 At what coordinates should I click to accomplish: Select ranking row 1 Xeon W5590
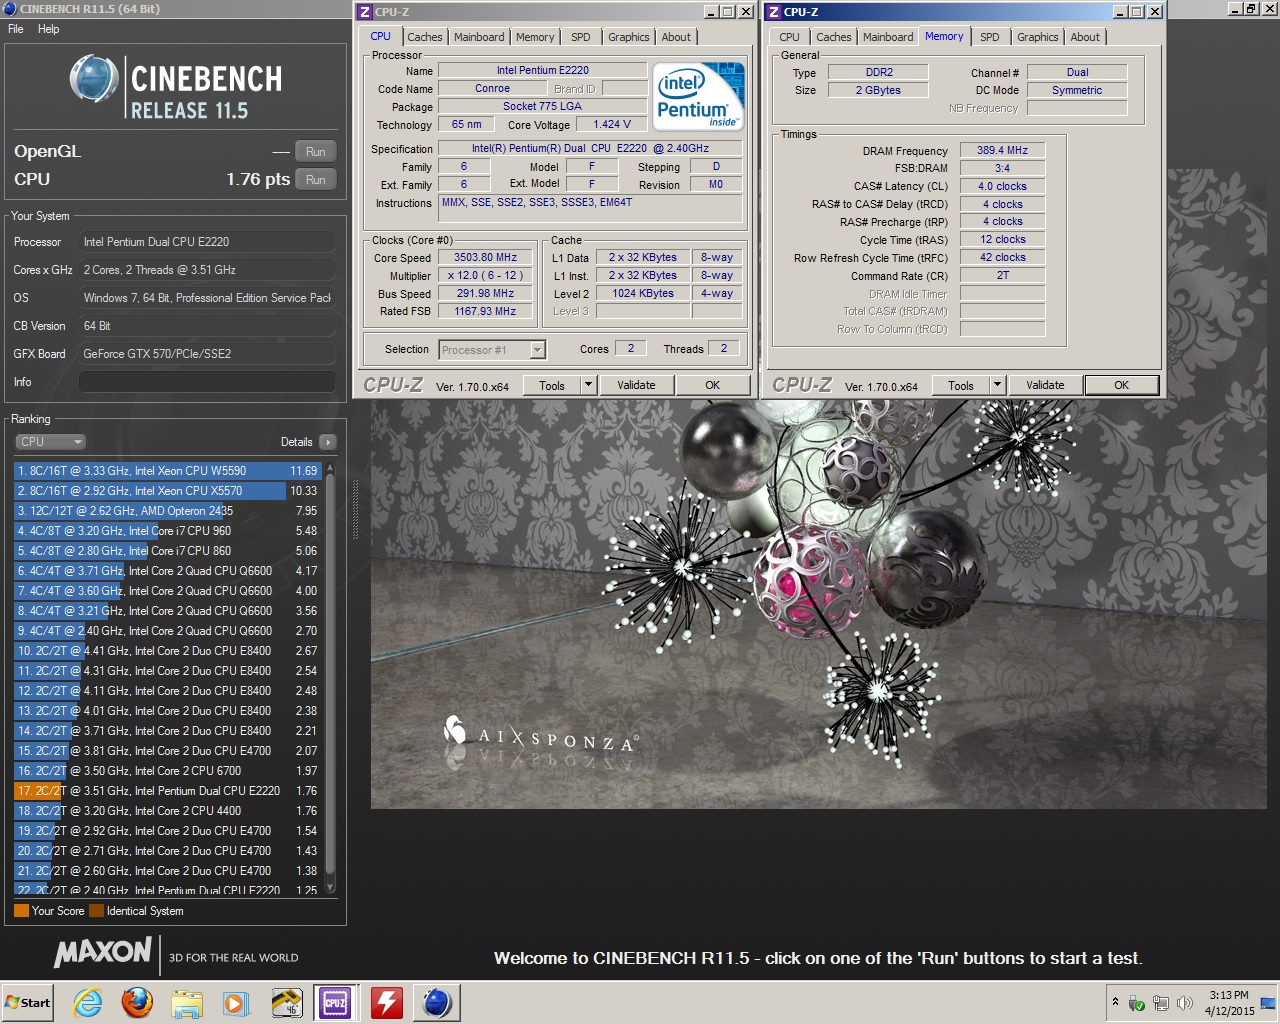[x=167, y=471]
